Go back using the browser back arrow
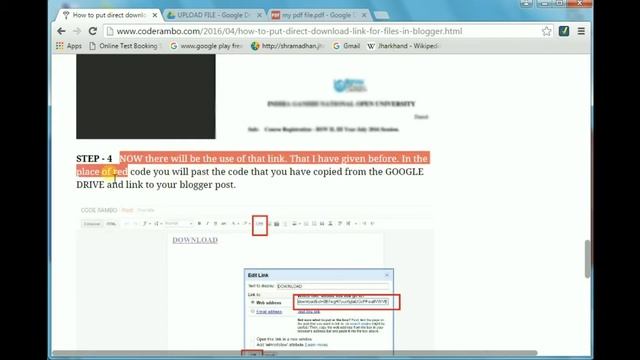 point(61,31)
